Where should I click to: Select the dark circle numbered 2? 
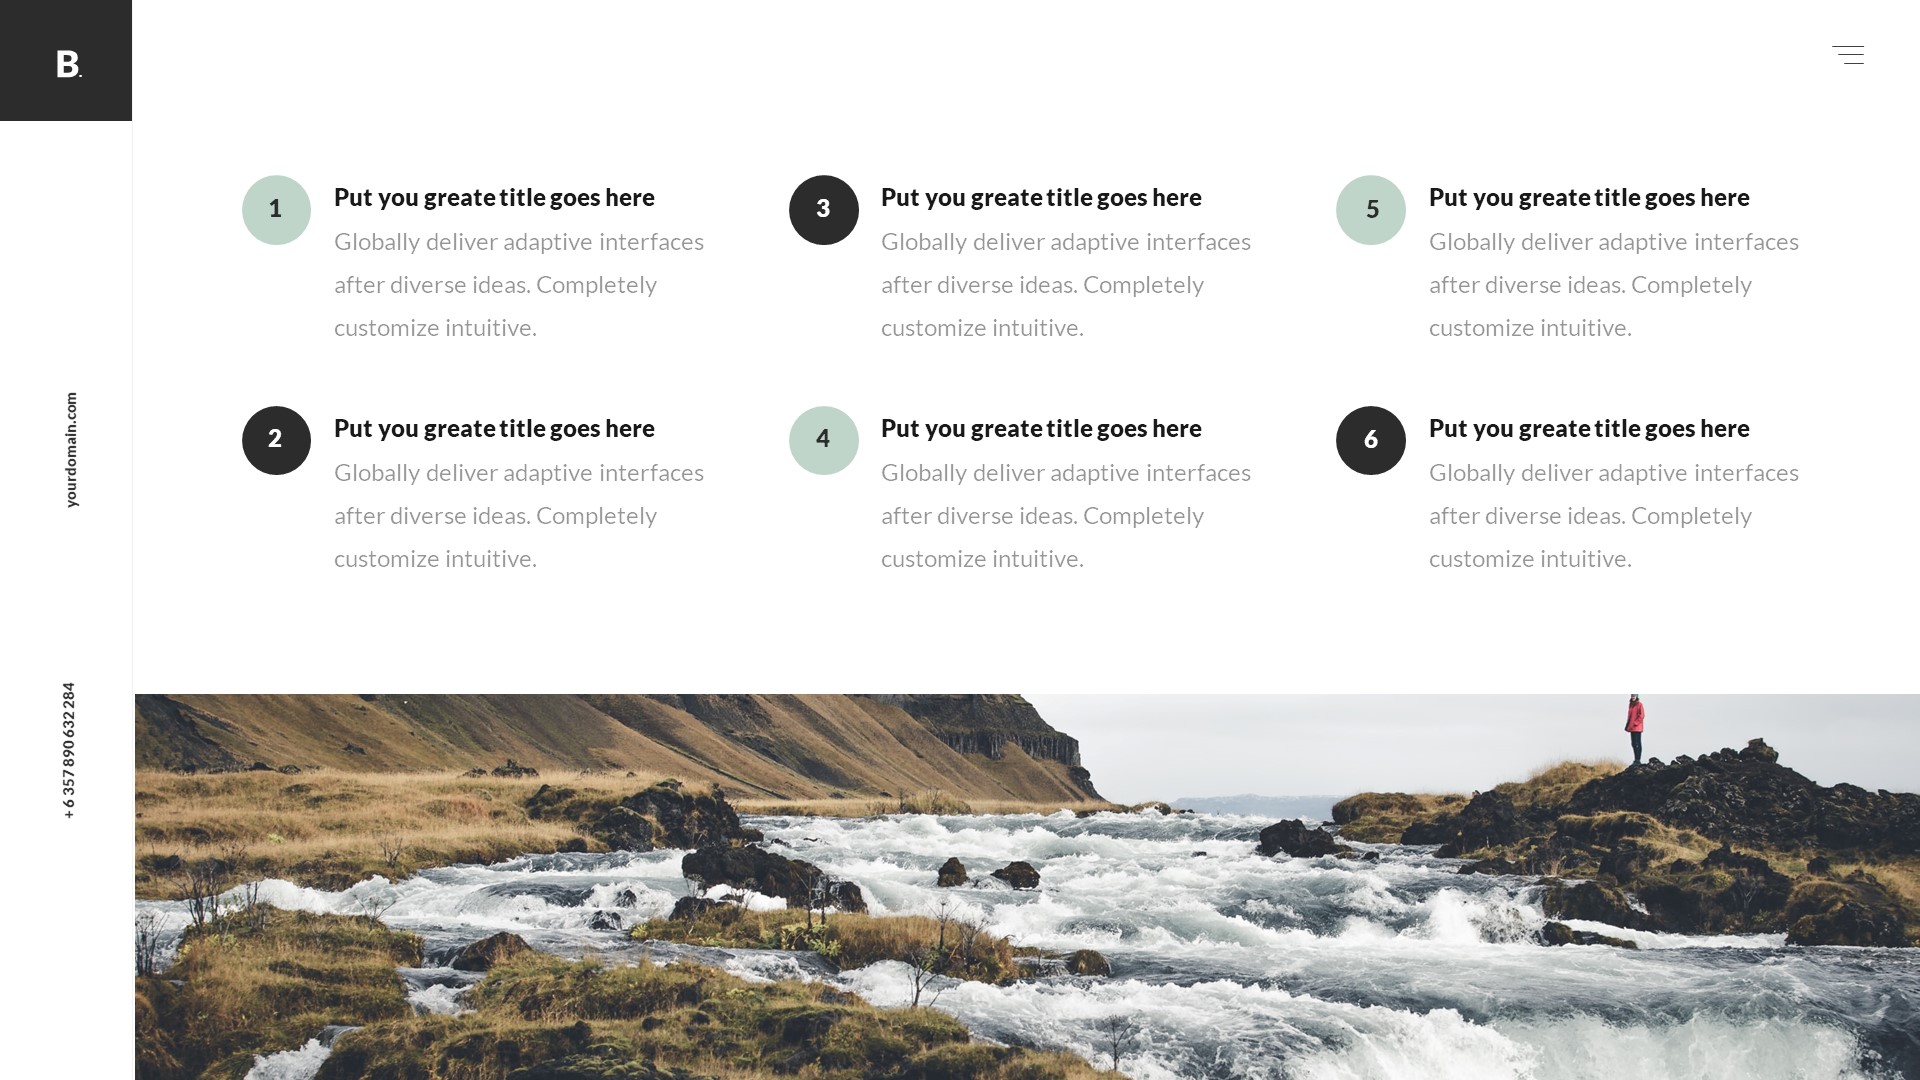(x=276, y=440)
